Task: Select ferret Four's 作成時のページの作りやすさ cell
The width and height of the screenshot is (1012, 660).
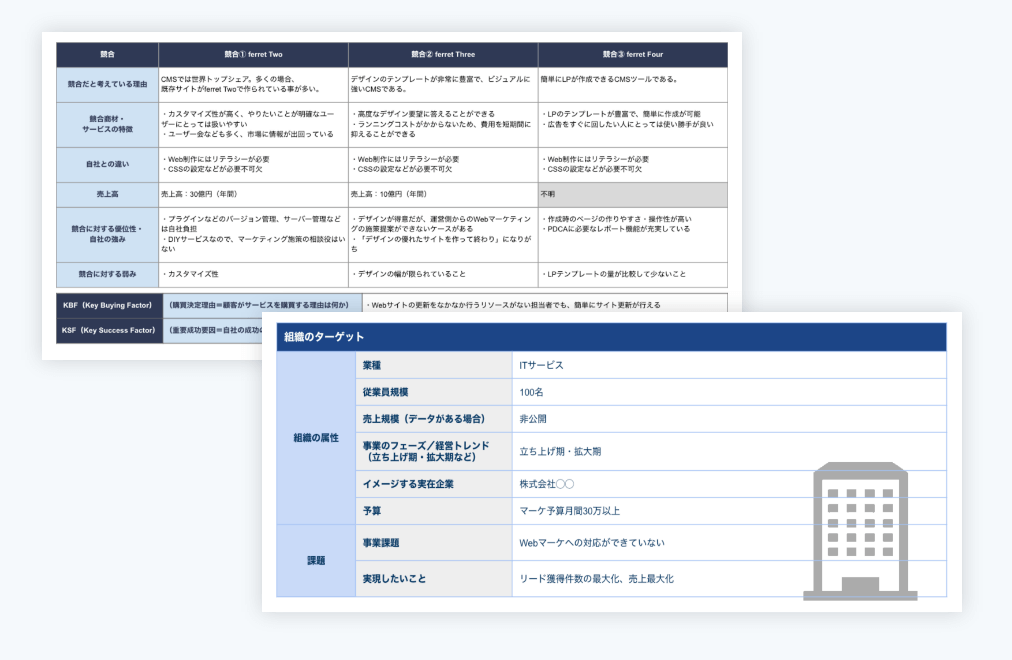Action: point(632,234)
